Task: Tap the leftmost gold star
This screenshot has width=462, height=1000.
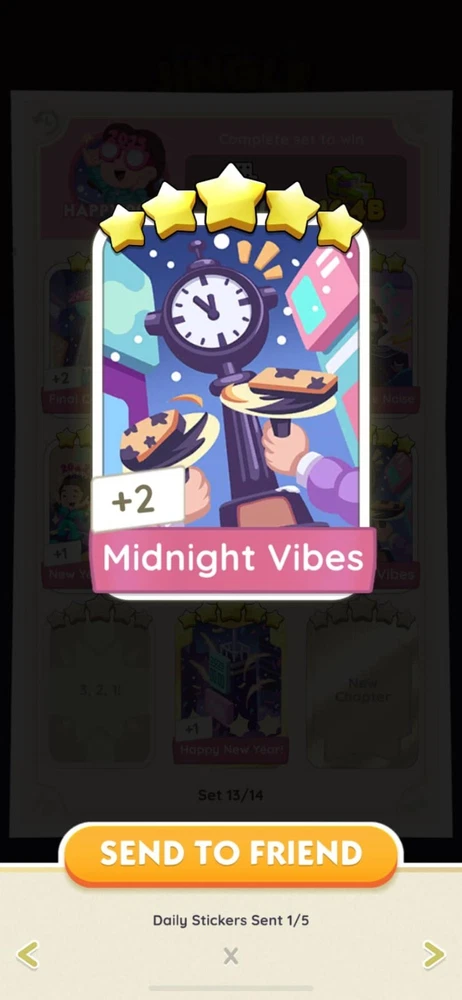Action: click(x=124, y=227)
